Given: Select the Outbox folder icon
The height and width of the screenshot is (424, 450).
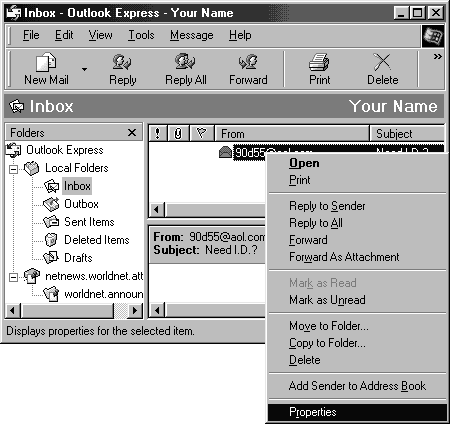Looking at the screenshot, I should point(51,204).
